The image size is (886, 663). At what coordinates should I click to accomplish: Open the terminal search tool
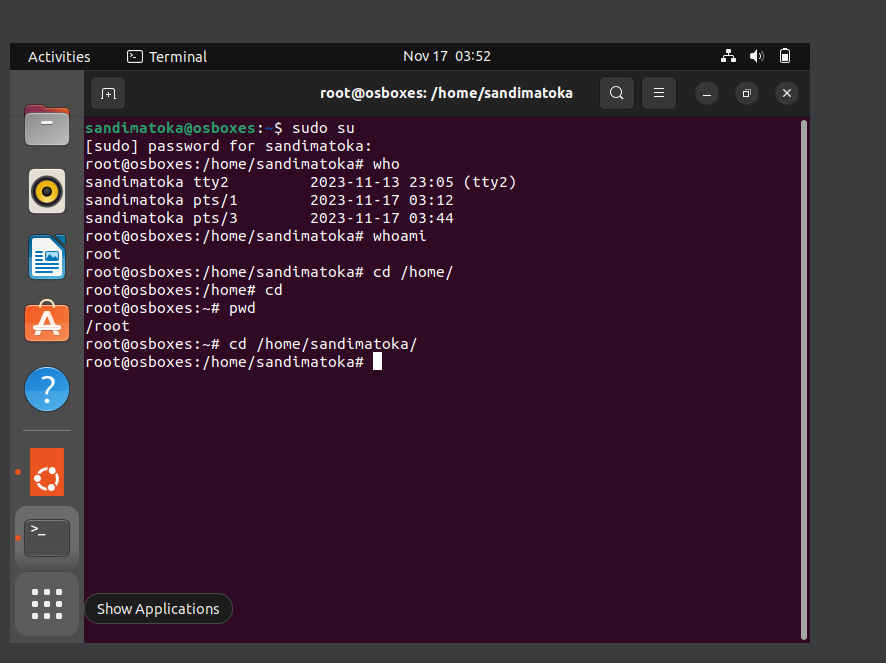(616, 93)
